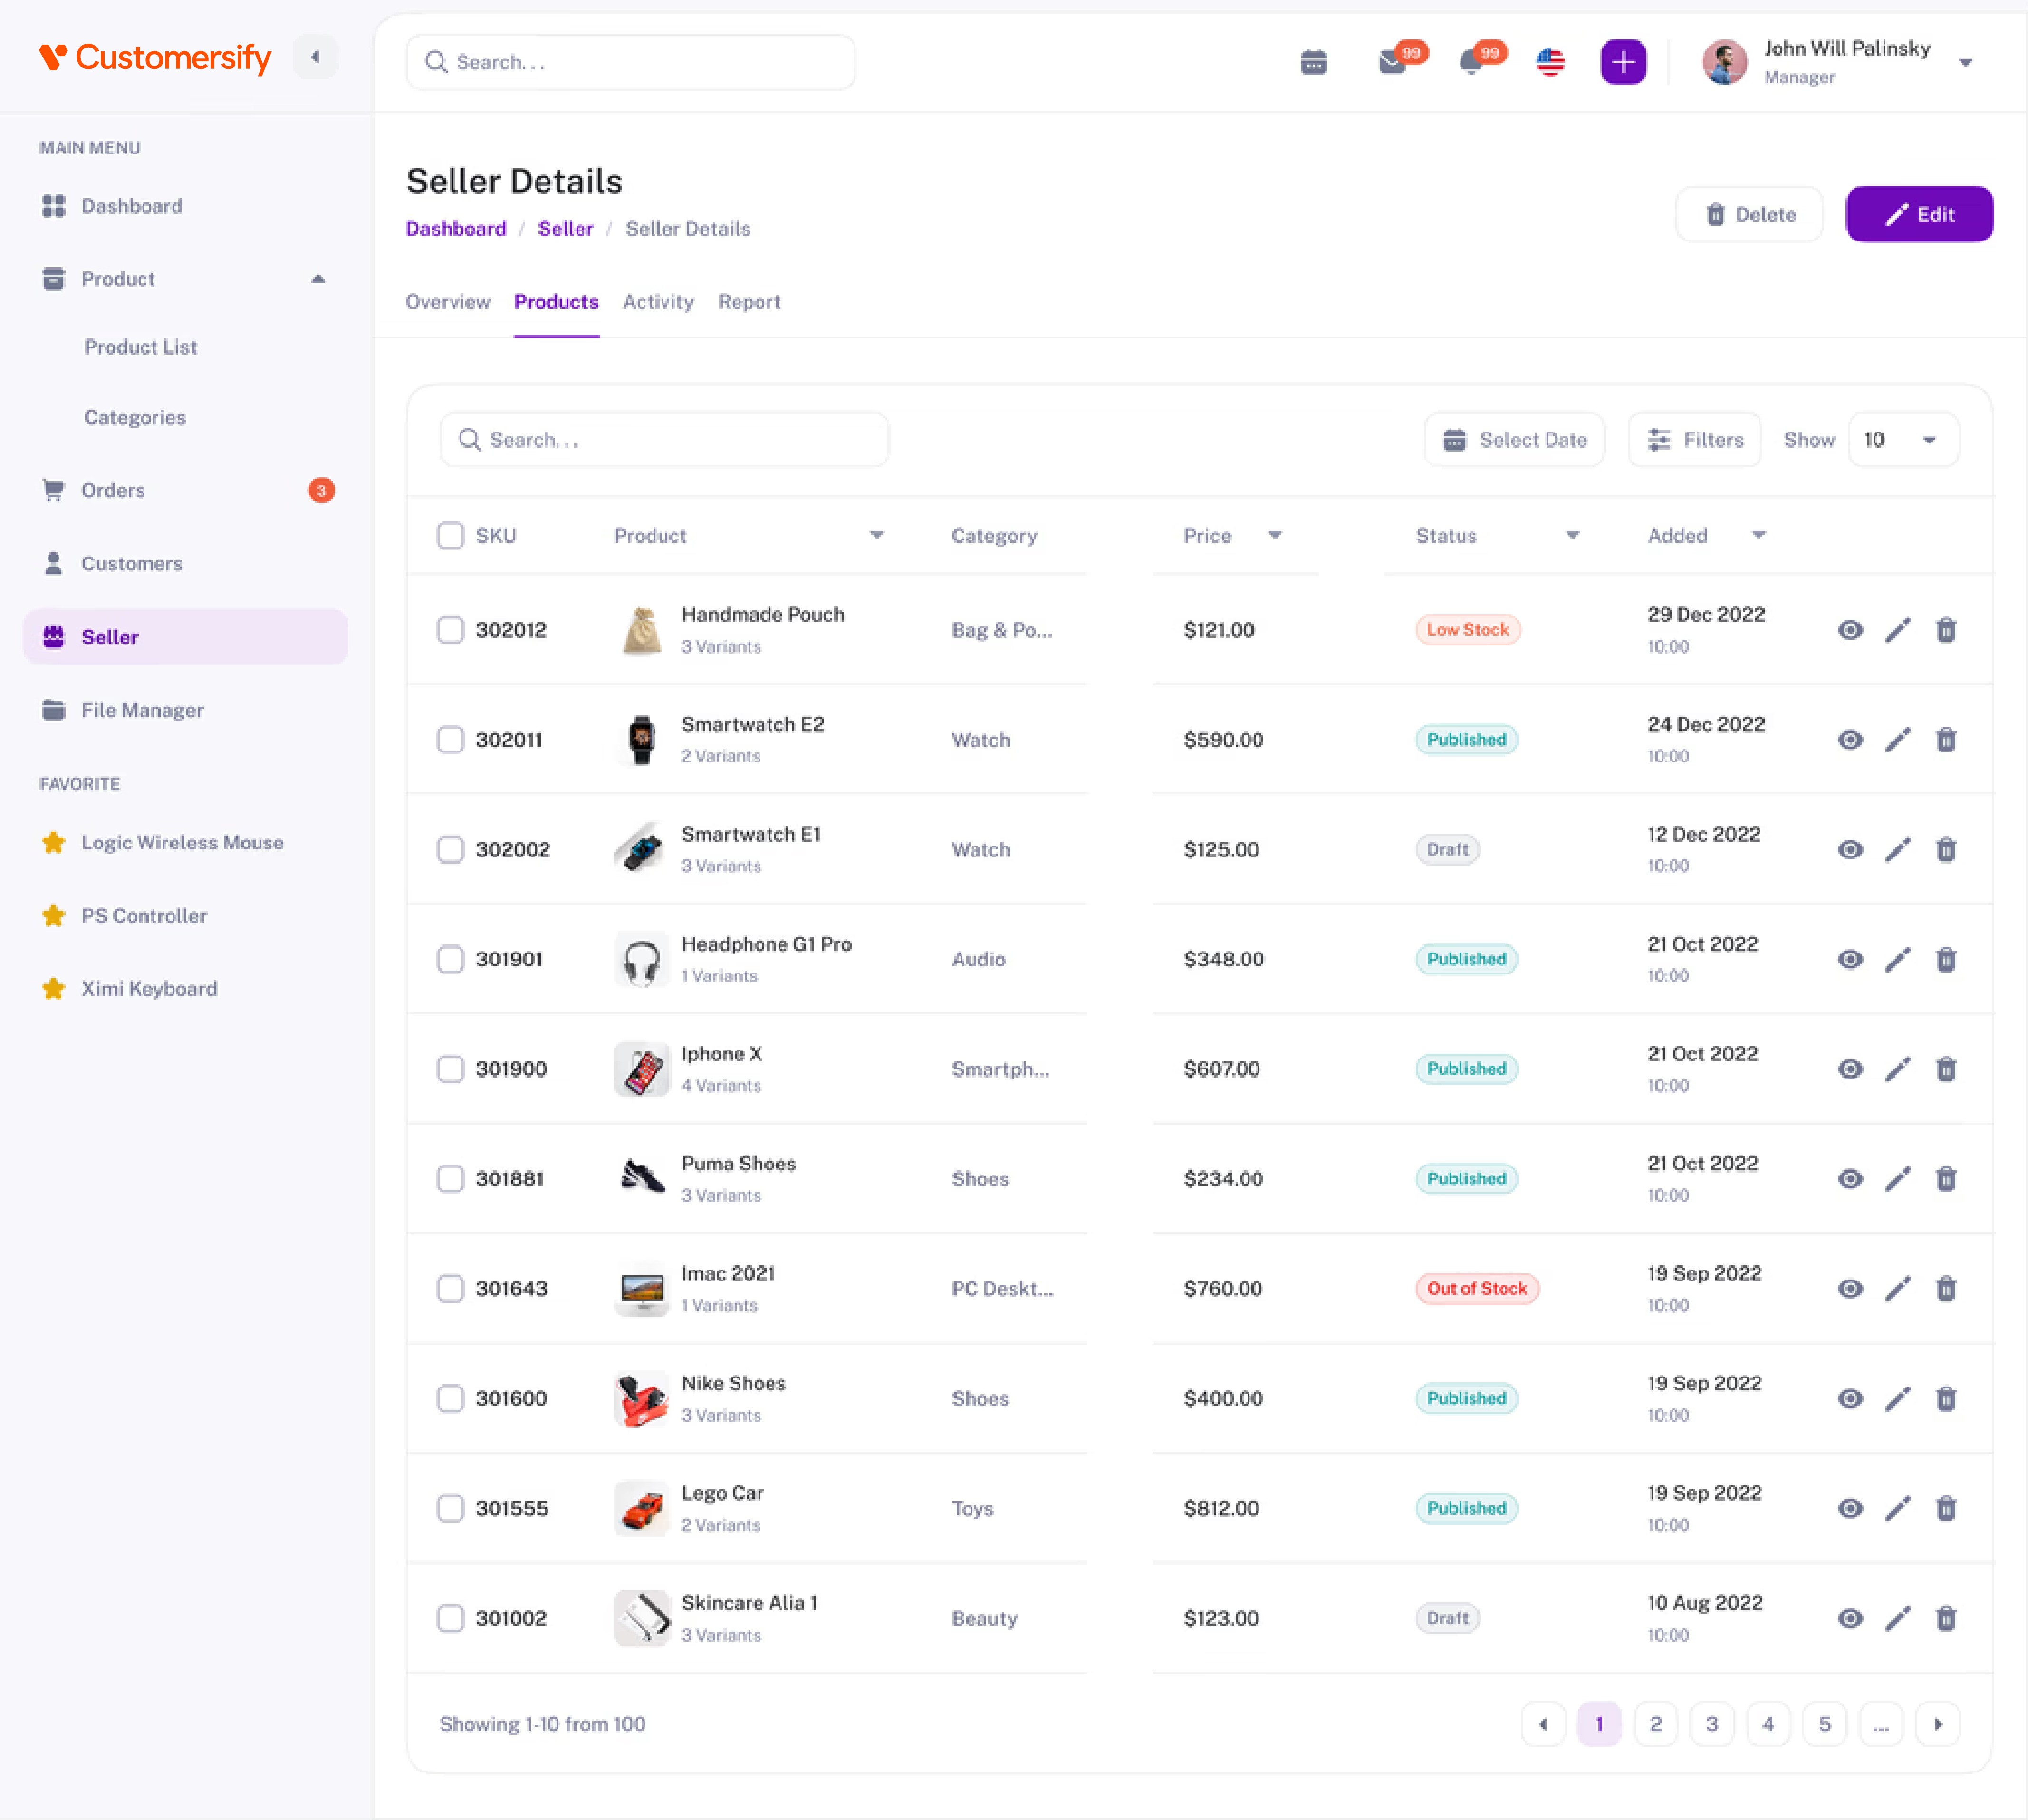Open the bell alerts icon
Screen dimensions: 2028x1820
tap(1471, 63)
